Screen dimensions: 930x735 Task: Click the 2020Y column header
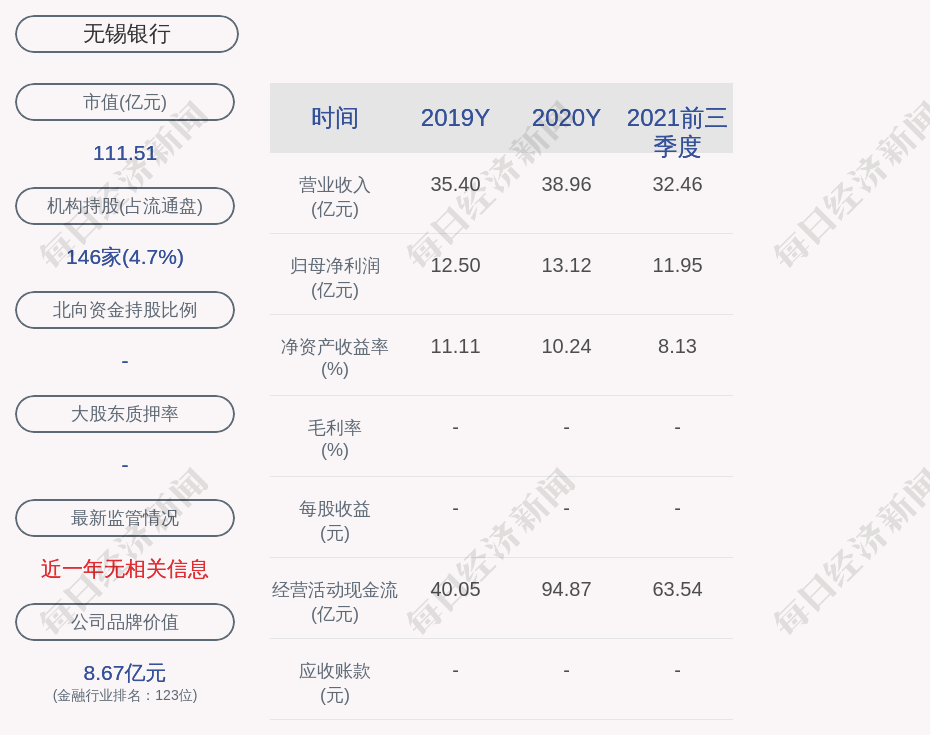[566, 118]
